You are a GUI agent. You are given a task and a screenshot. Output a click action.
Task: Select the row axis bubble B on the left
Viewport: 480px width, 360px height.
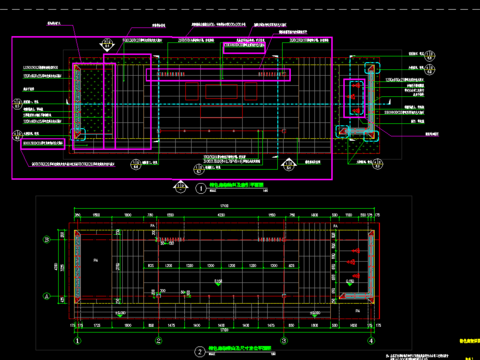(47, 239)
